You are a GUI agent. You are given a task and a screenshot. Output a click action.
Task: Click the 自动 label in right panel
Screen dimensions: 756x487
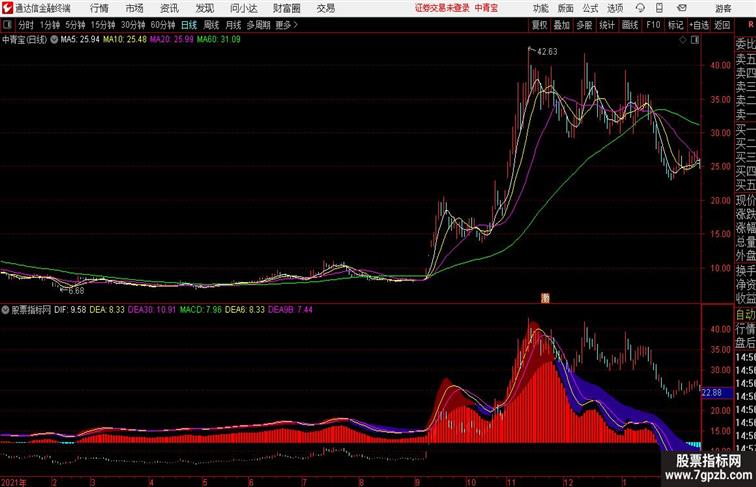[745, 314]
